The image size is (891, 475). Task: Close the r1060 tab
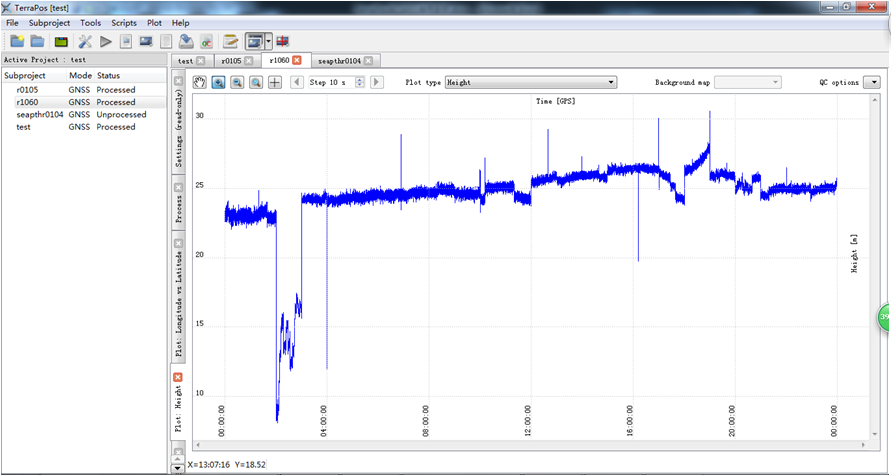pyautogui.click(x=297, y=61)
